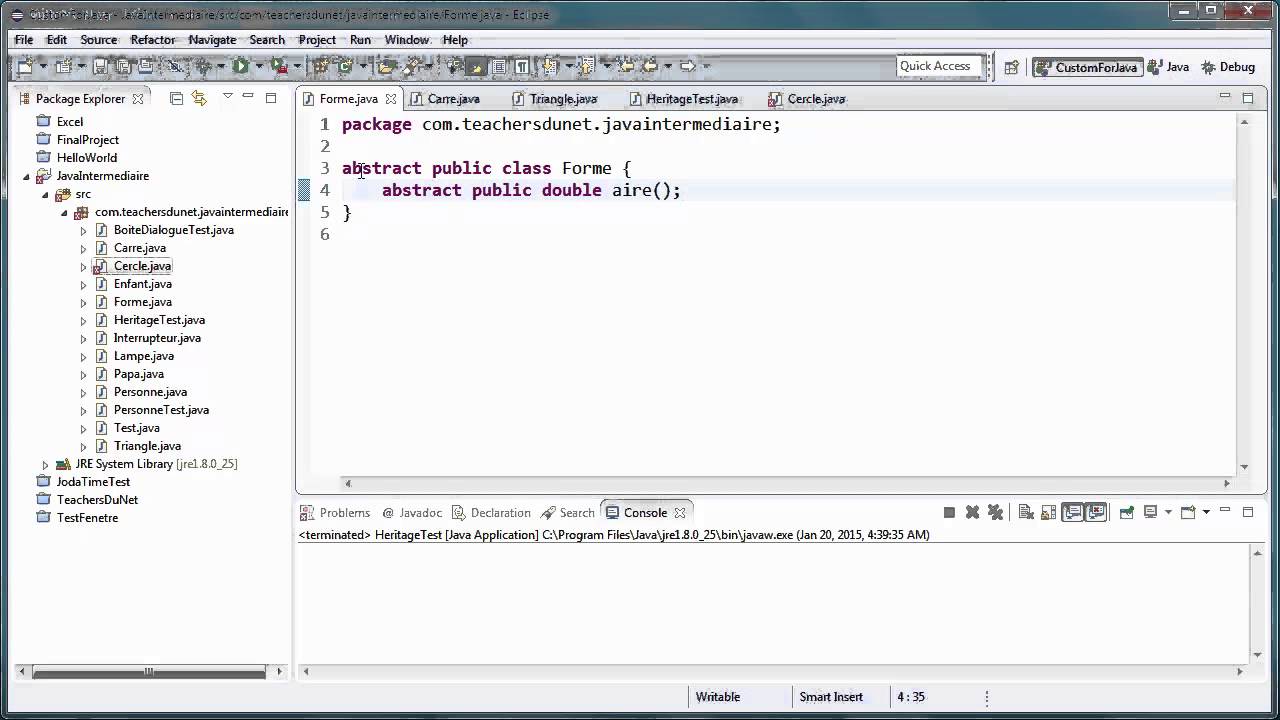Close the Console view tab
This screenshot has height=720, width=1280.
(680, 512)
